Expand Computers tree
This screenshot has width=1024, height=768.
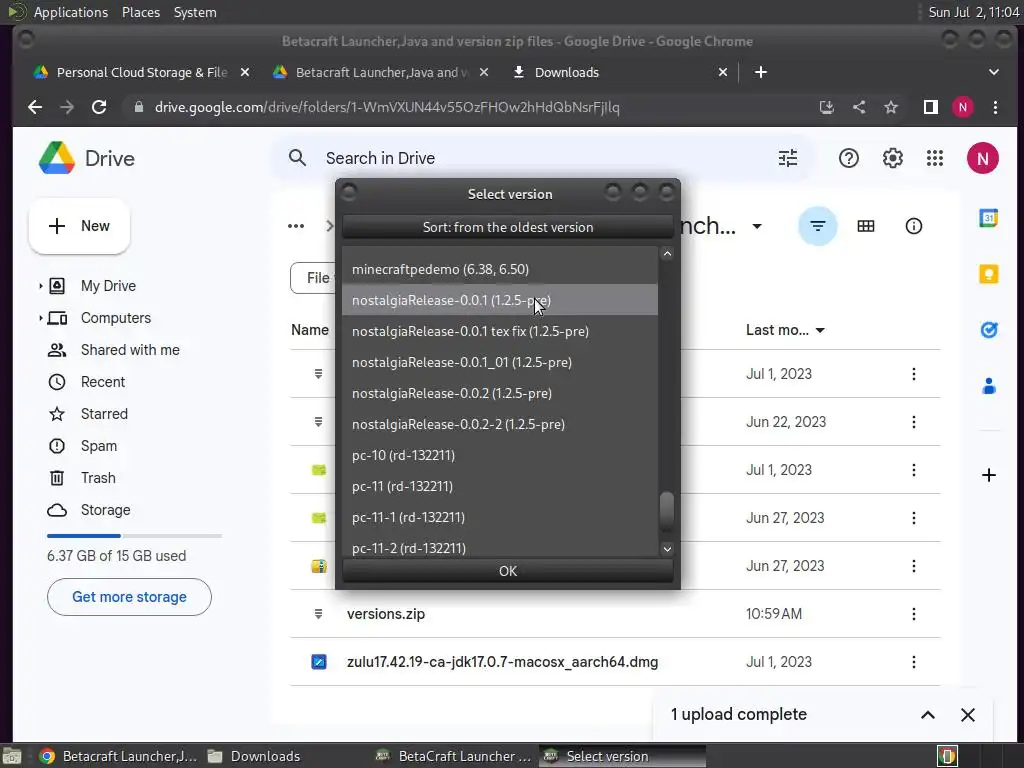click(x=40, y=318)
